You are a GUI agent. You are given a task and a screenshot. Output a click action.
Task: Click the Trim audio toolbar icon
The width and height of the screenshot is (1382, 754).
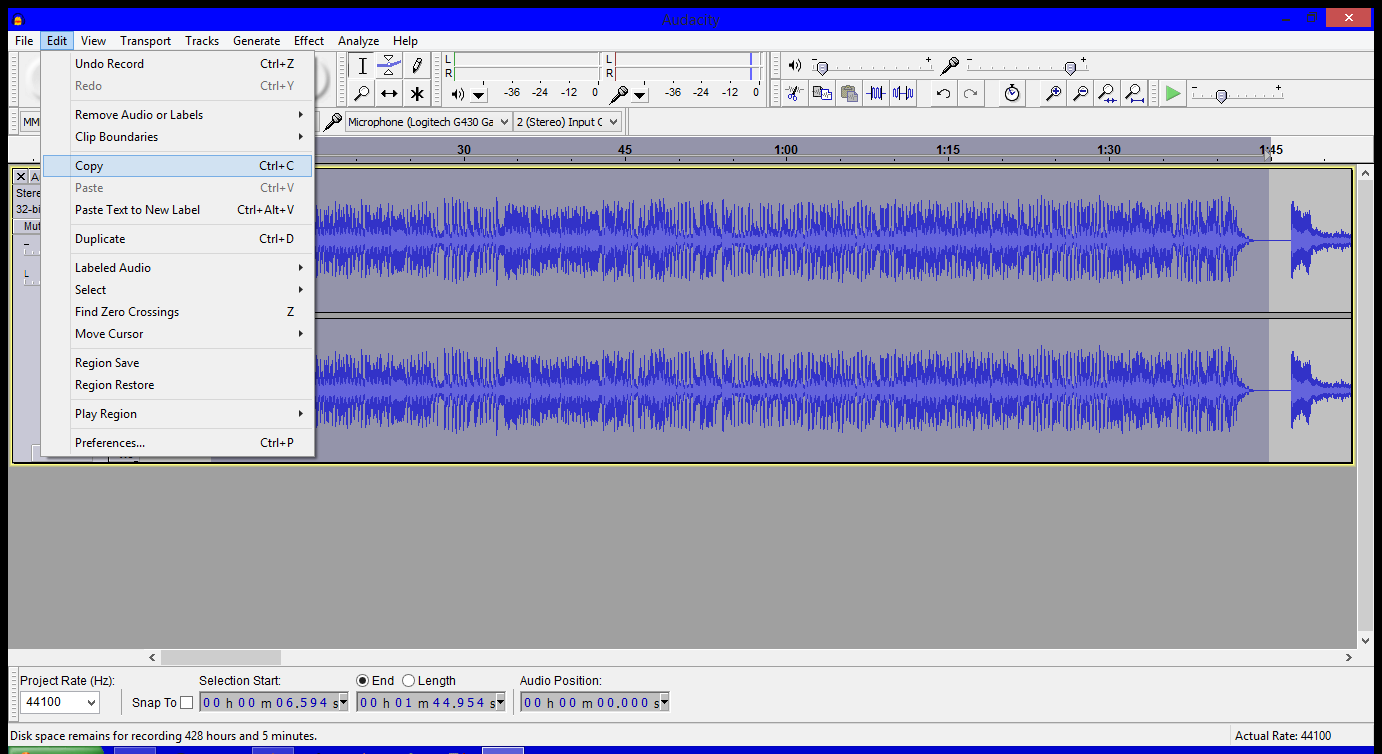[x=876, y=93]
